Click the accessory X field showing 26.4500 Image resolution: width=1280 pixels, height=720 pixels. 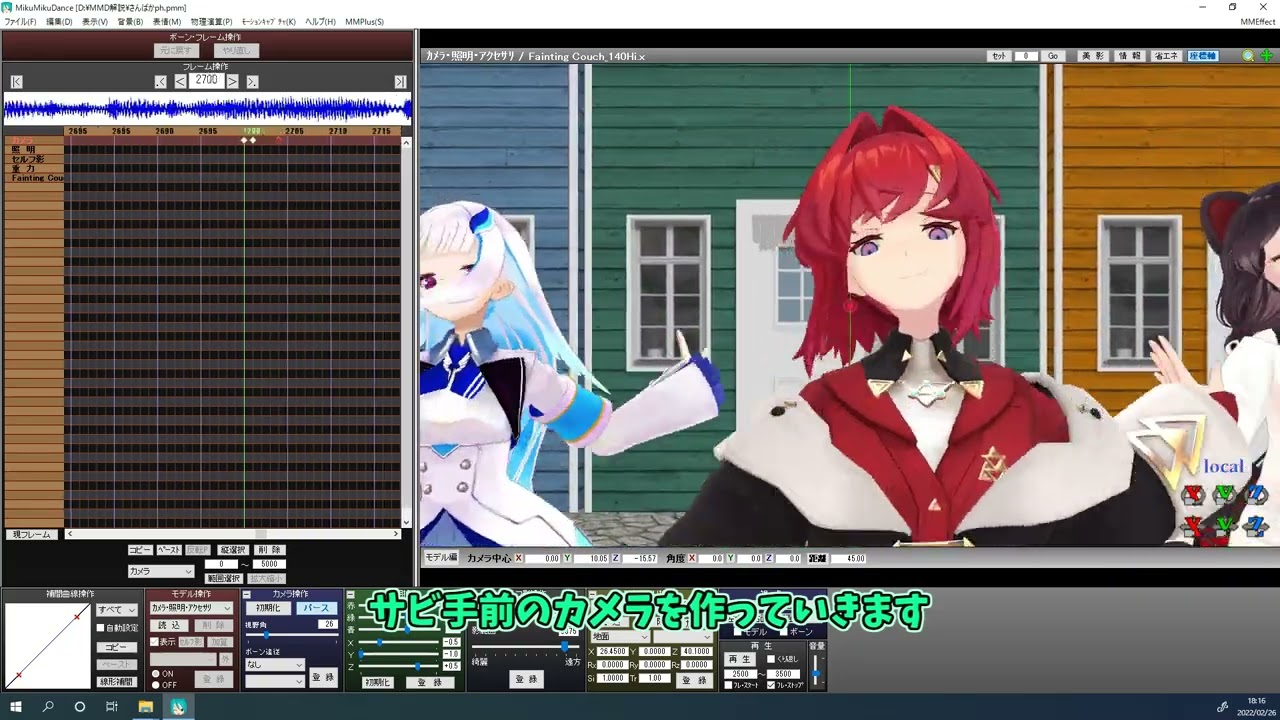(x=612, y=652)
